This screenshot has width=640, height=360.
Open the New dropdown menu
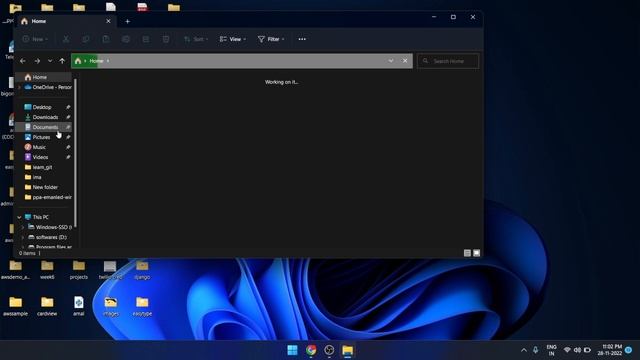click(x=35, y=39)
